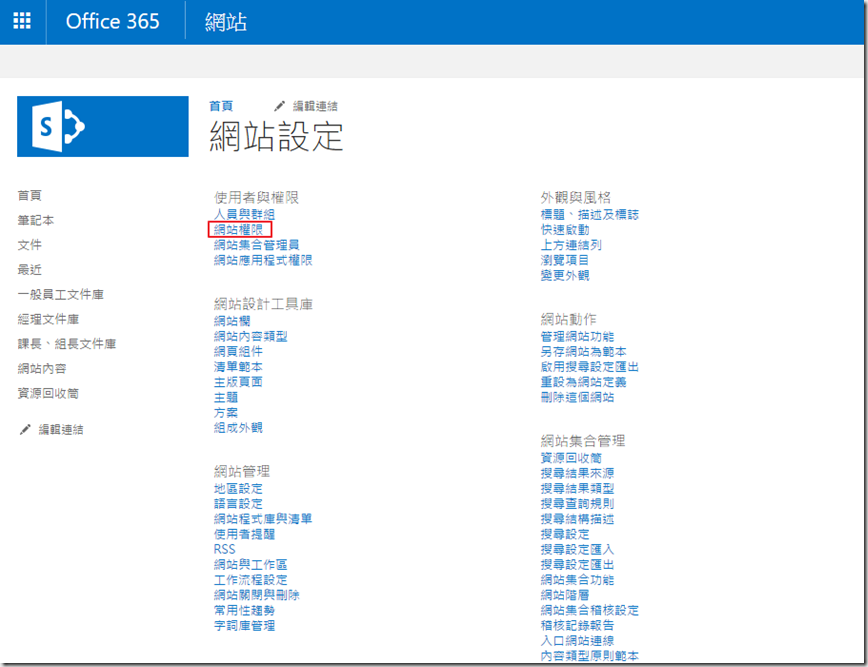
Task: Open 資源回收筒 in left navigation
Action: point(48,393)
